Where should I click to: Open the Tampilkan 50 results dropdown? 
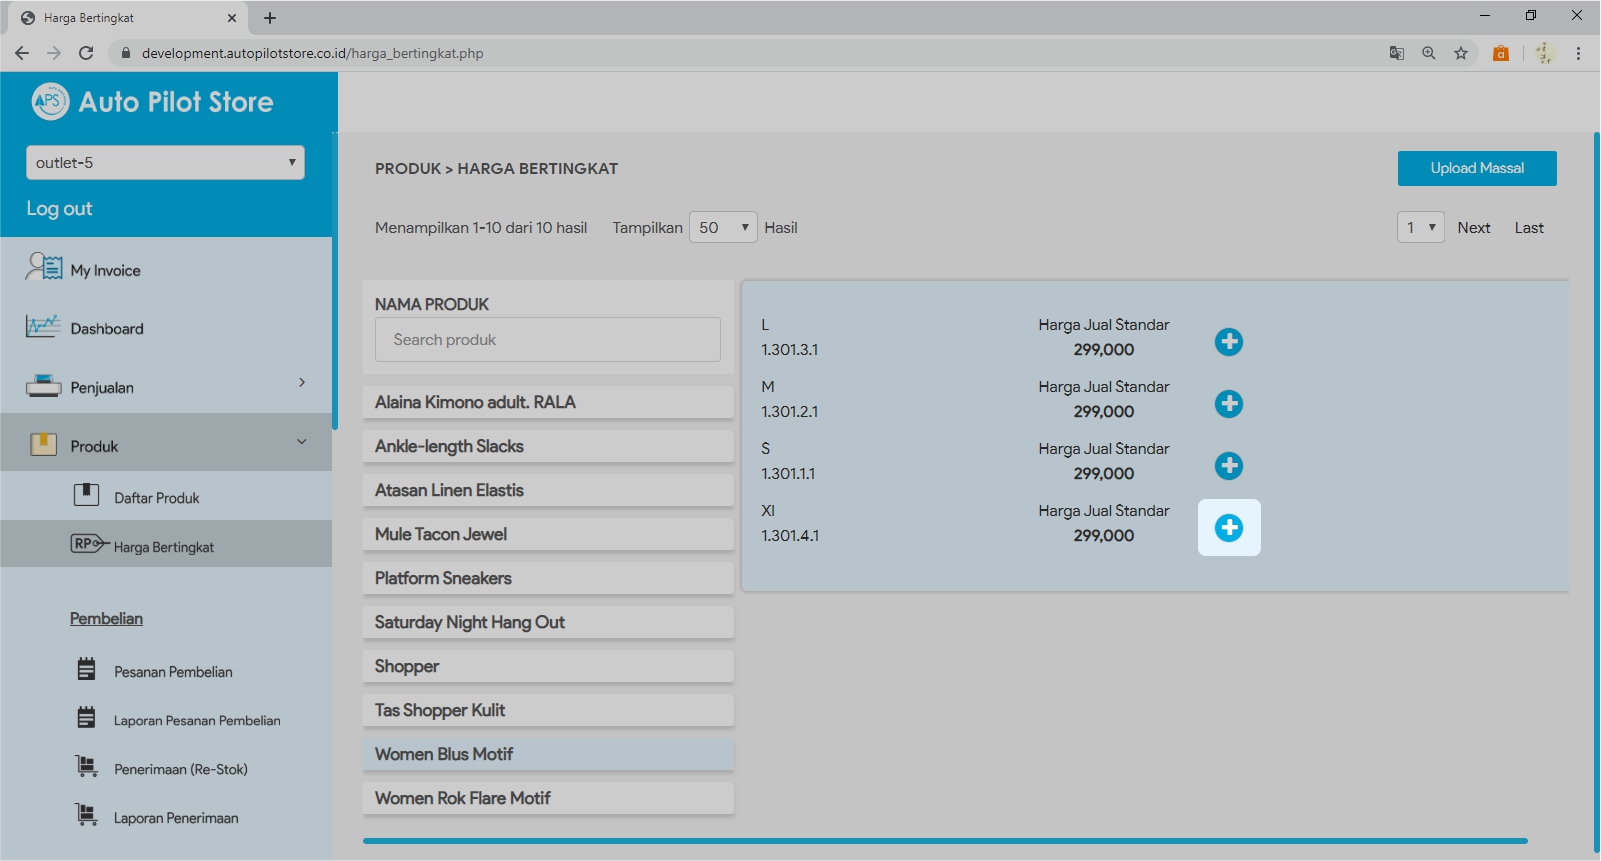point(722,228)
